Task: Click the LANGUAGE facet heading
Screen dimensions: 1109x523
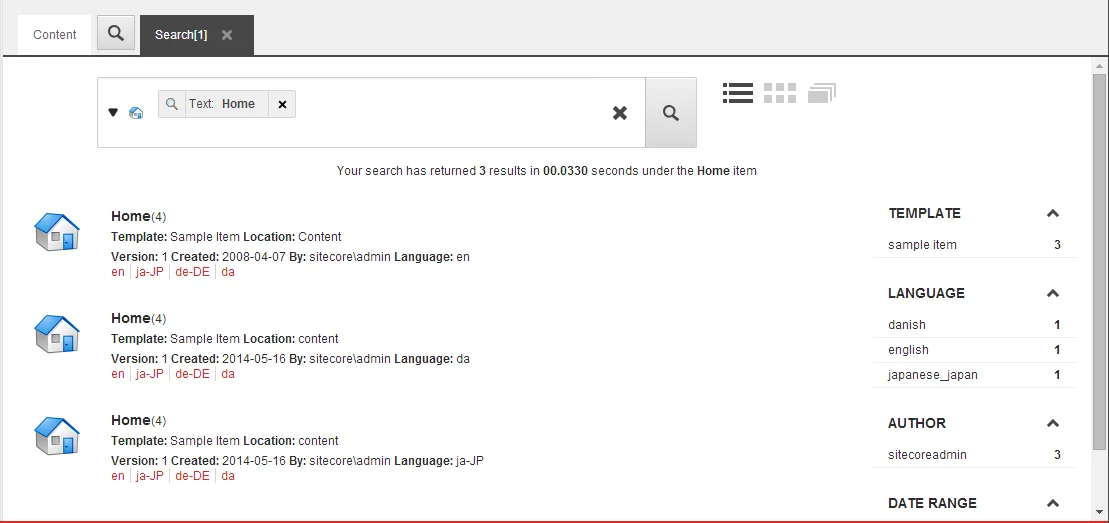Action: (x=927, y=293)
